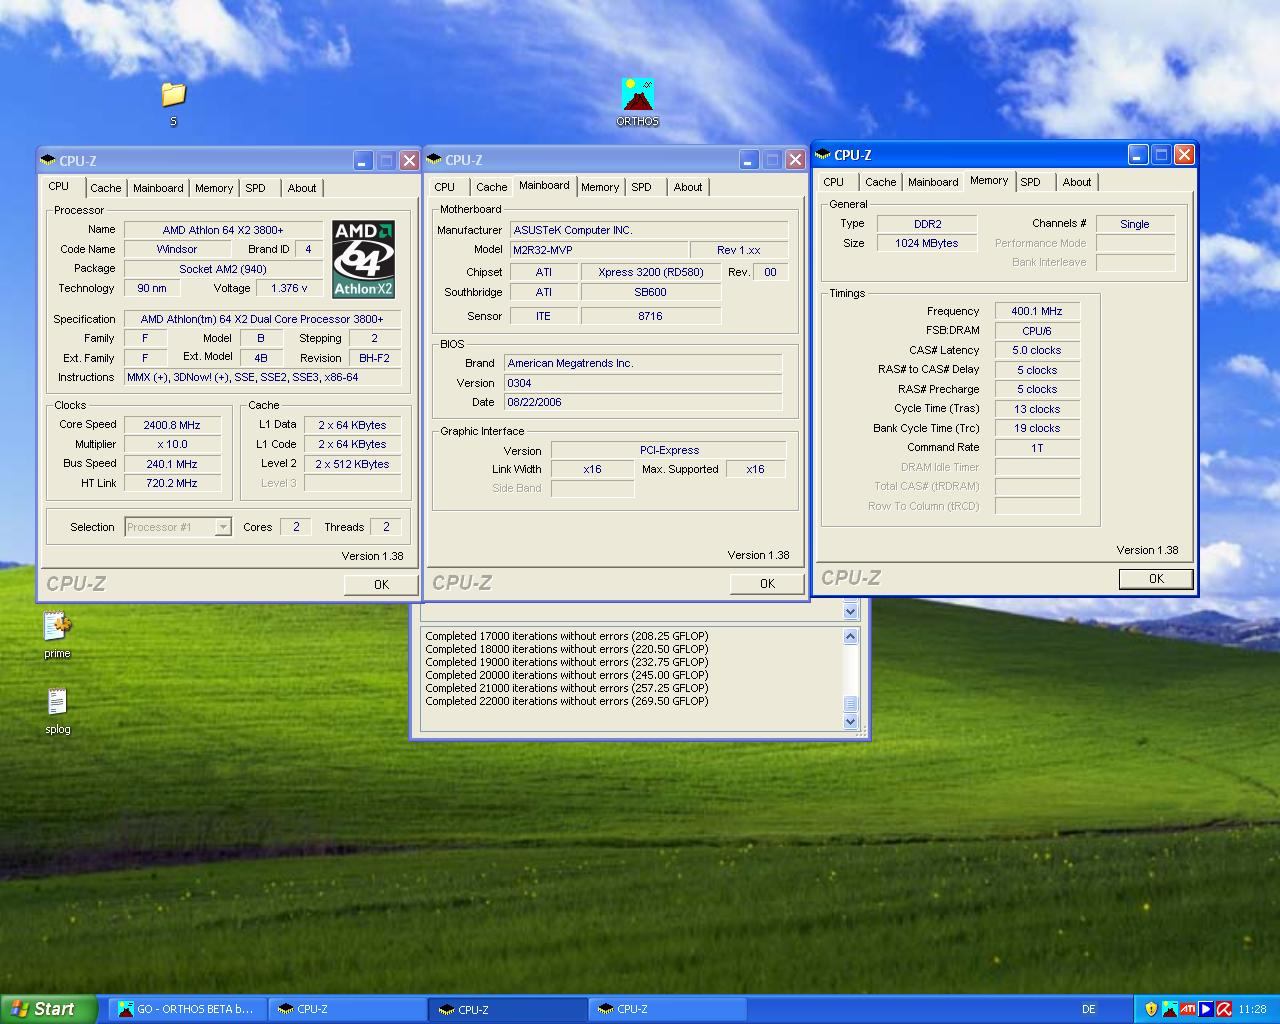
Task: Click the Core Speed 2400.8 MHz field
Action: pyautogui.click(x=172, y=425)
